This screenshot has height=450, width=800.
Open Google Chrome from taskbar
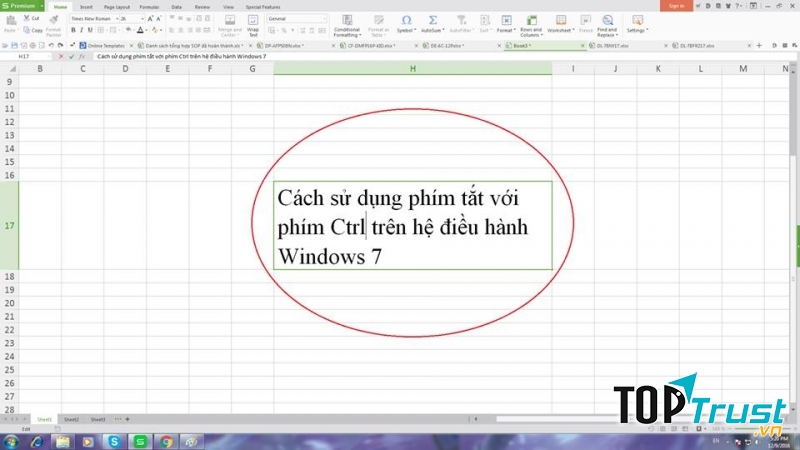[166, 442]
